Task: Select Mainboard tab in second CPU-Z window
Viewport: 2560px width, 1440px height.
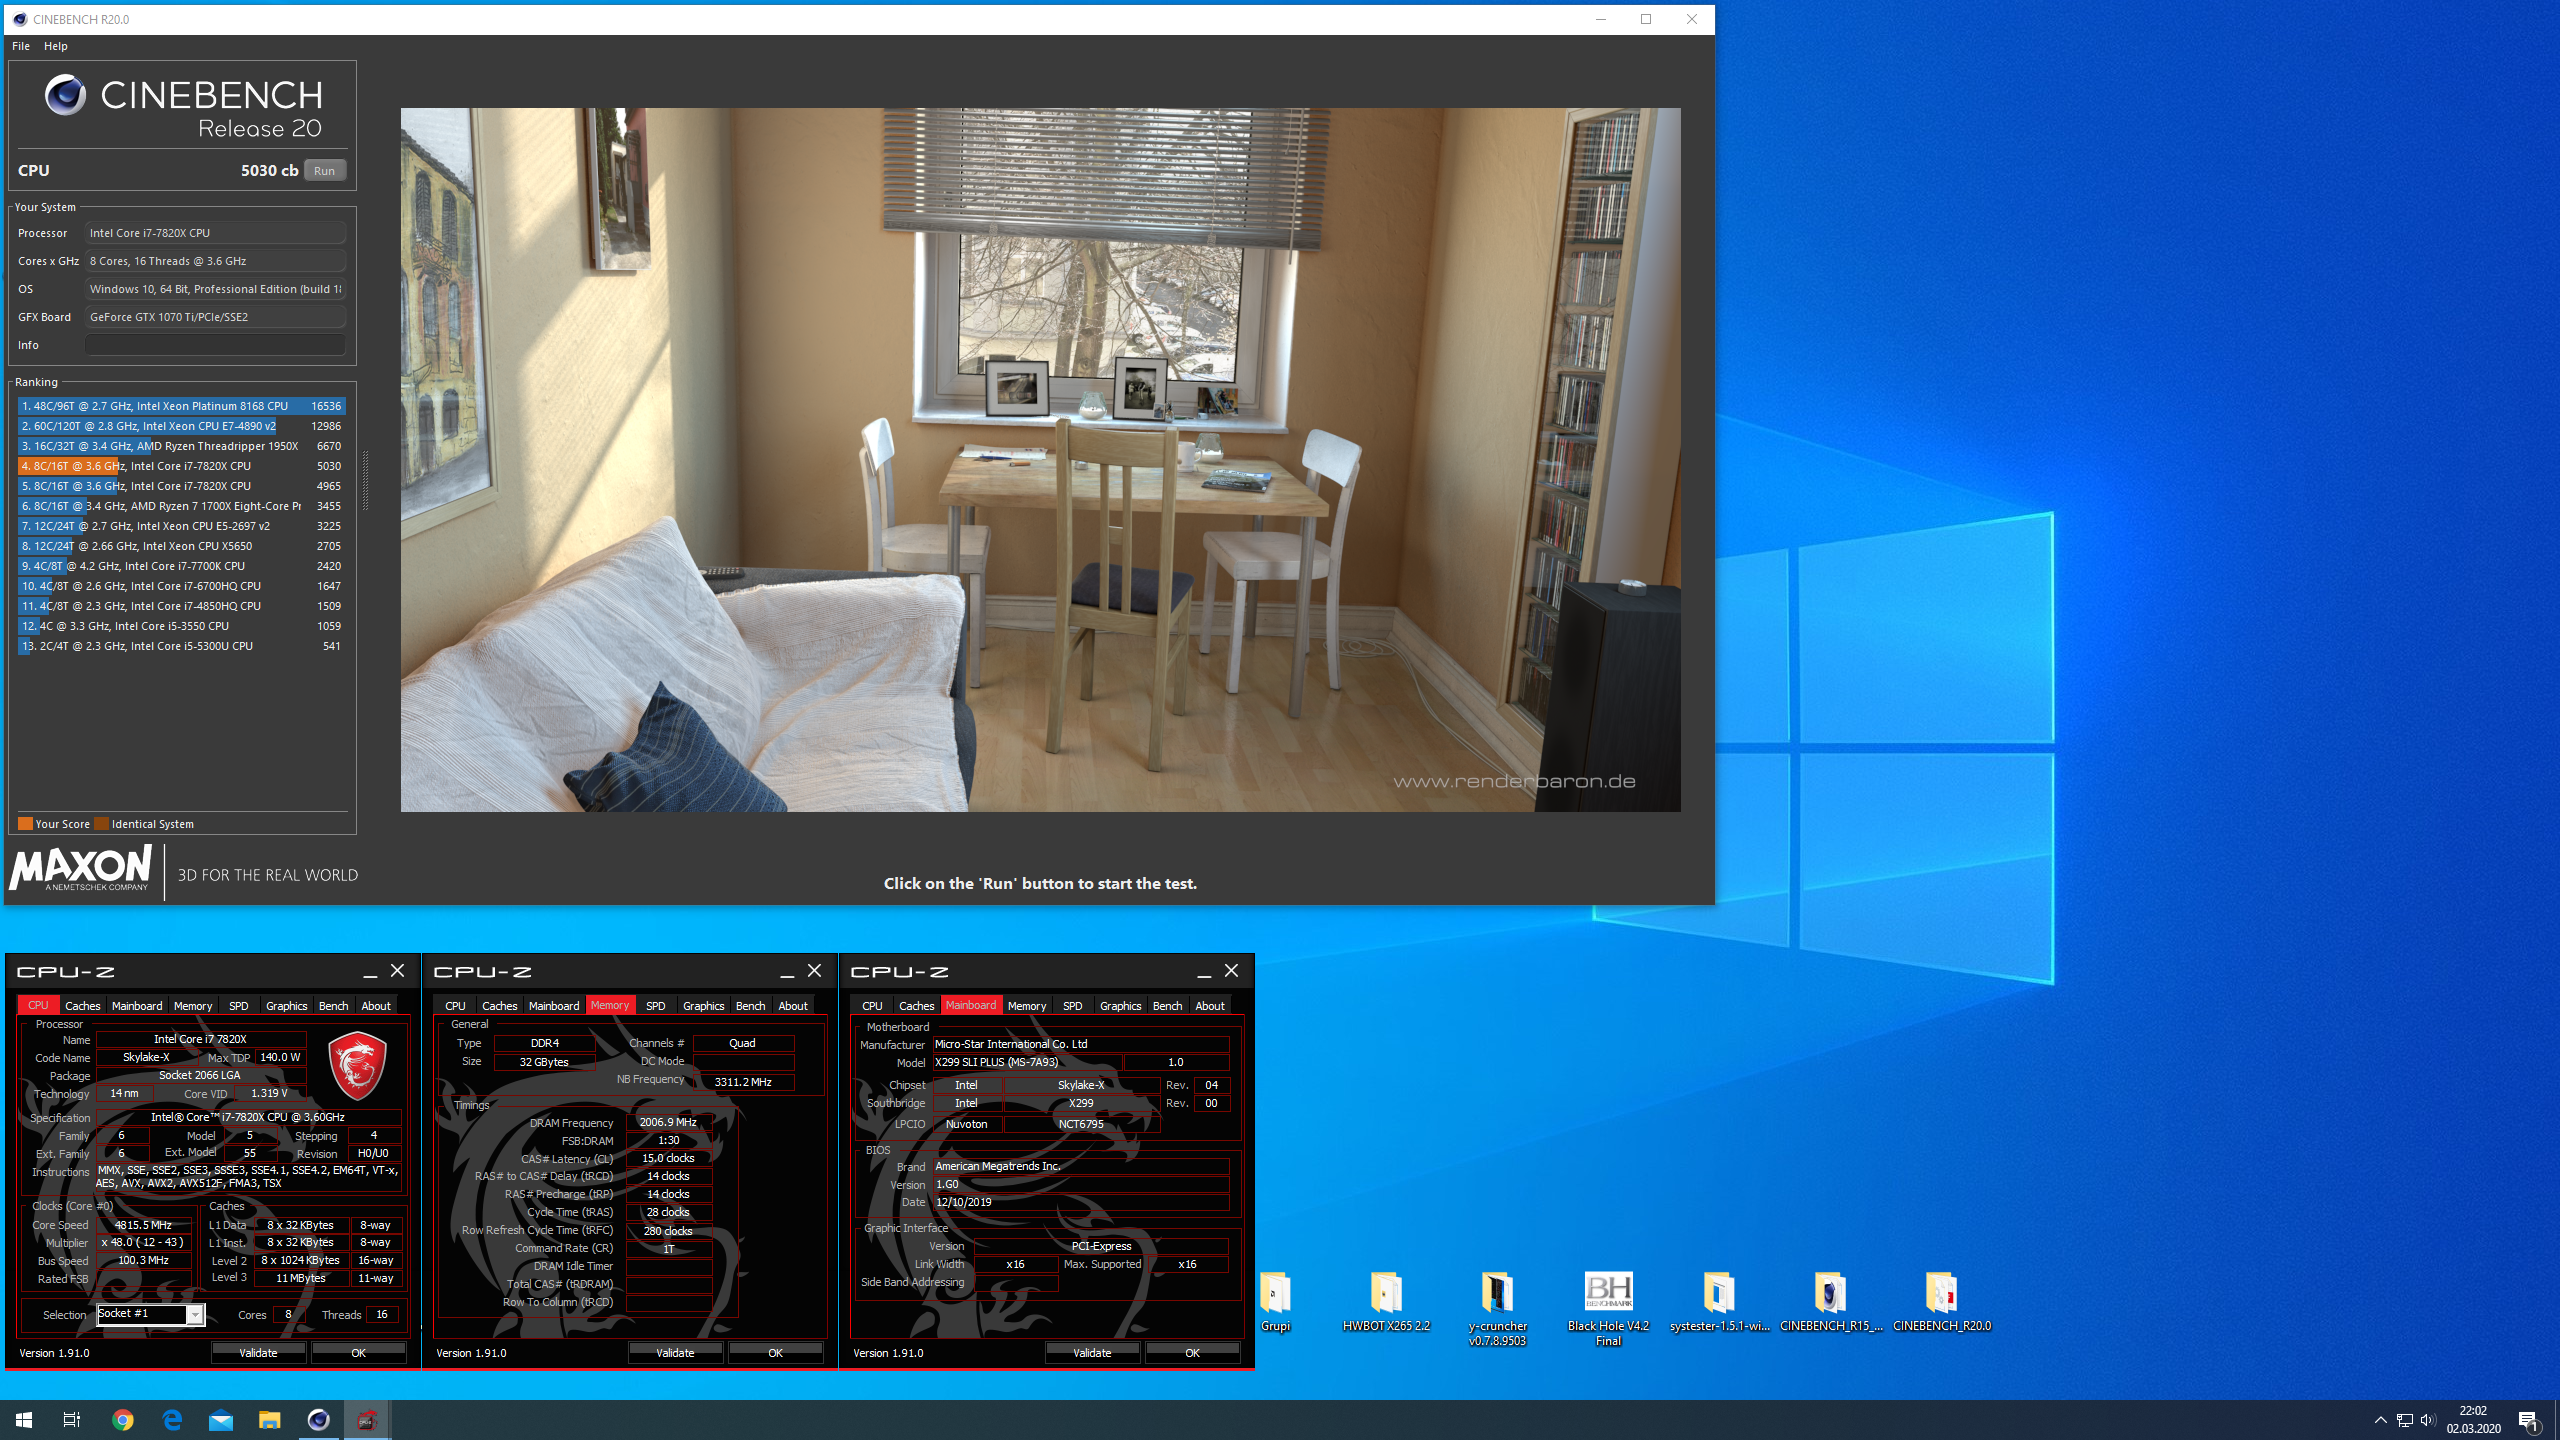Action: 554,1005
